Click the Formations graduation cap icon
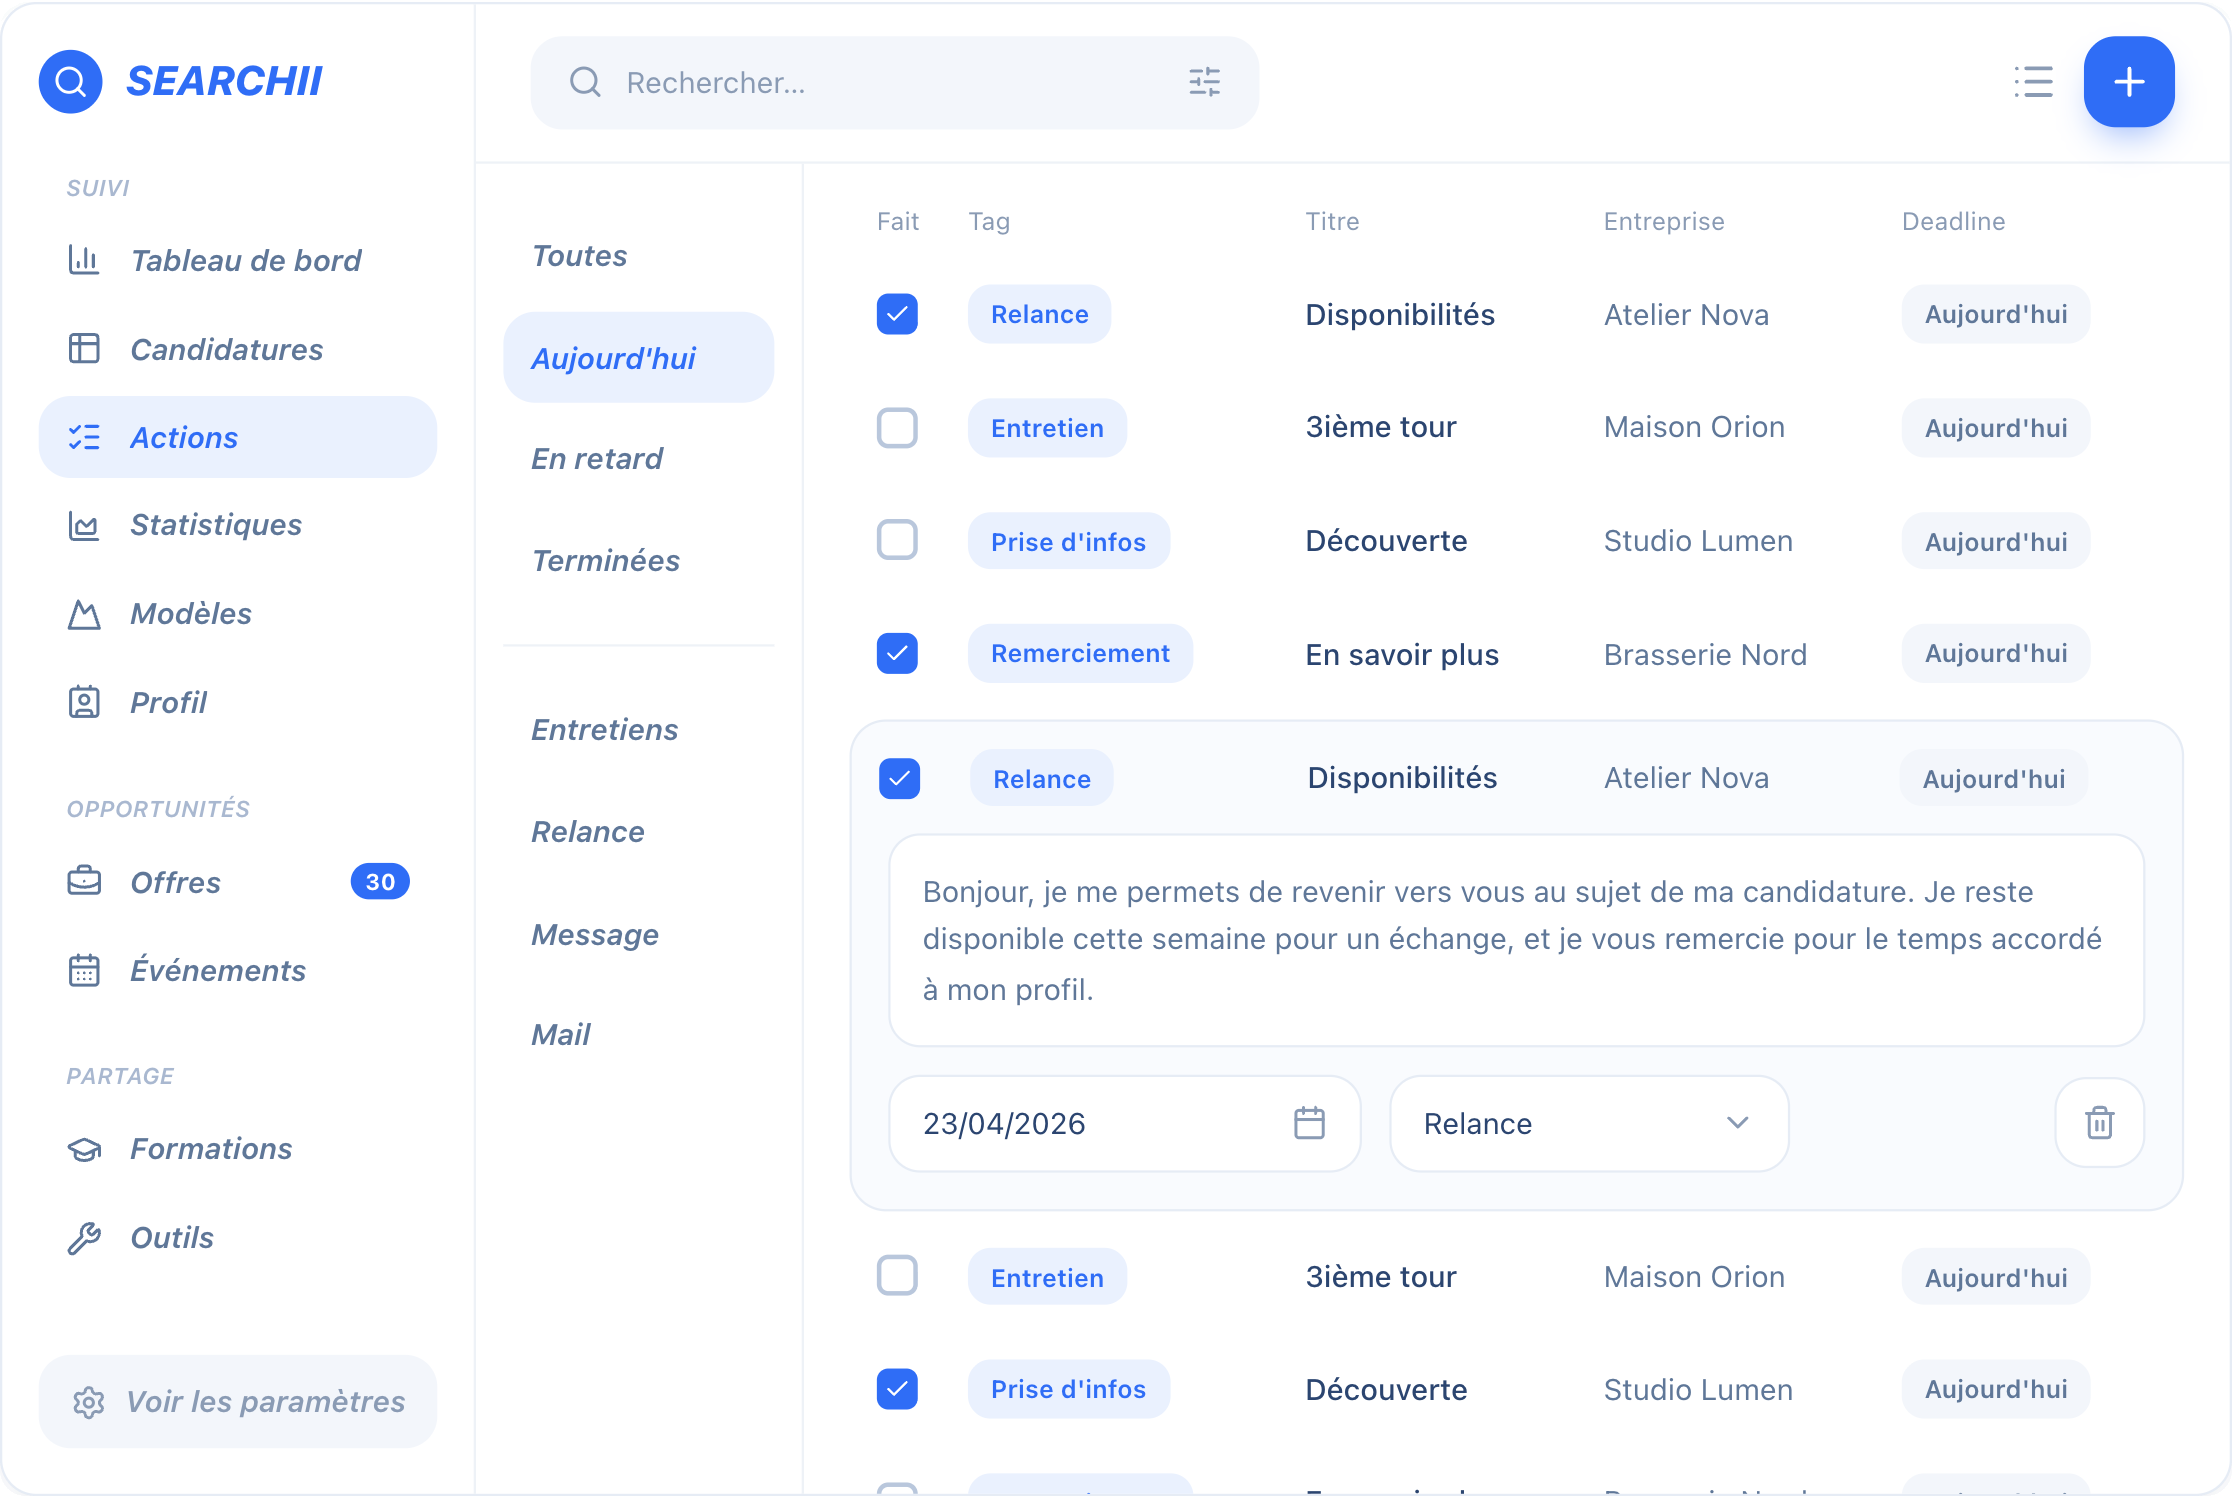Viewport: 2232px width, 1496px height. (84, 1149)
